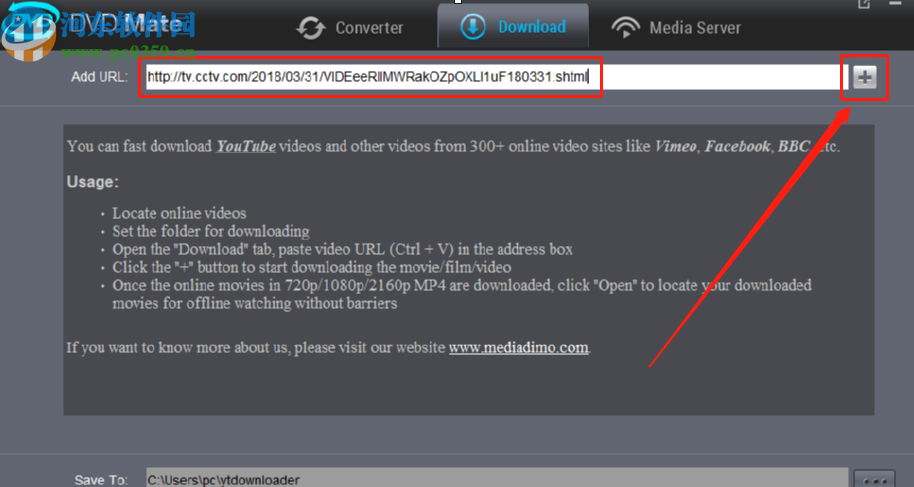Select the 'Set the folder for downloading' line
Viewport: 914px width, 487px height.
point(211,231)
